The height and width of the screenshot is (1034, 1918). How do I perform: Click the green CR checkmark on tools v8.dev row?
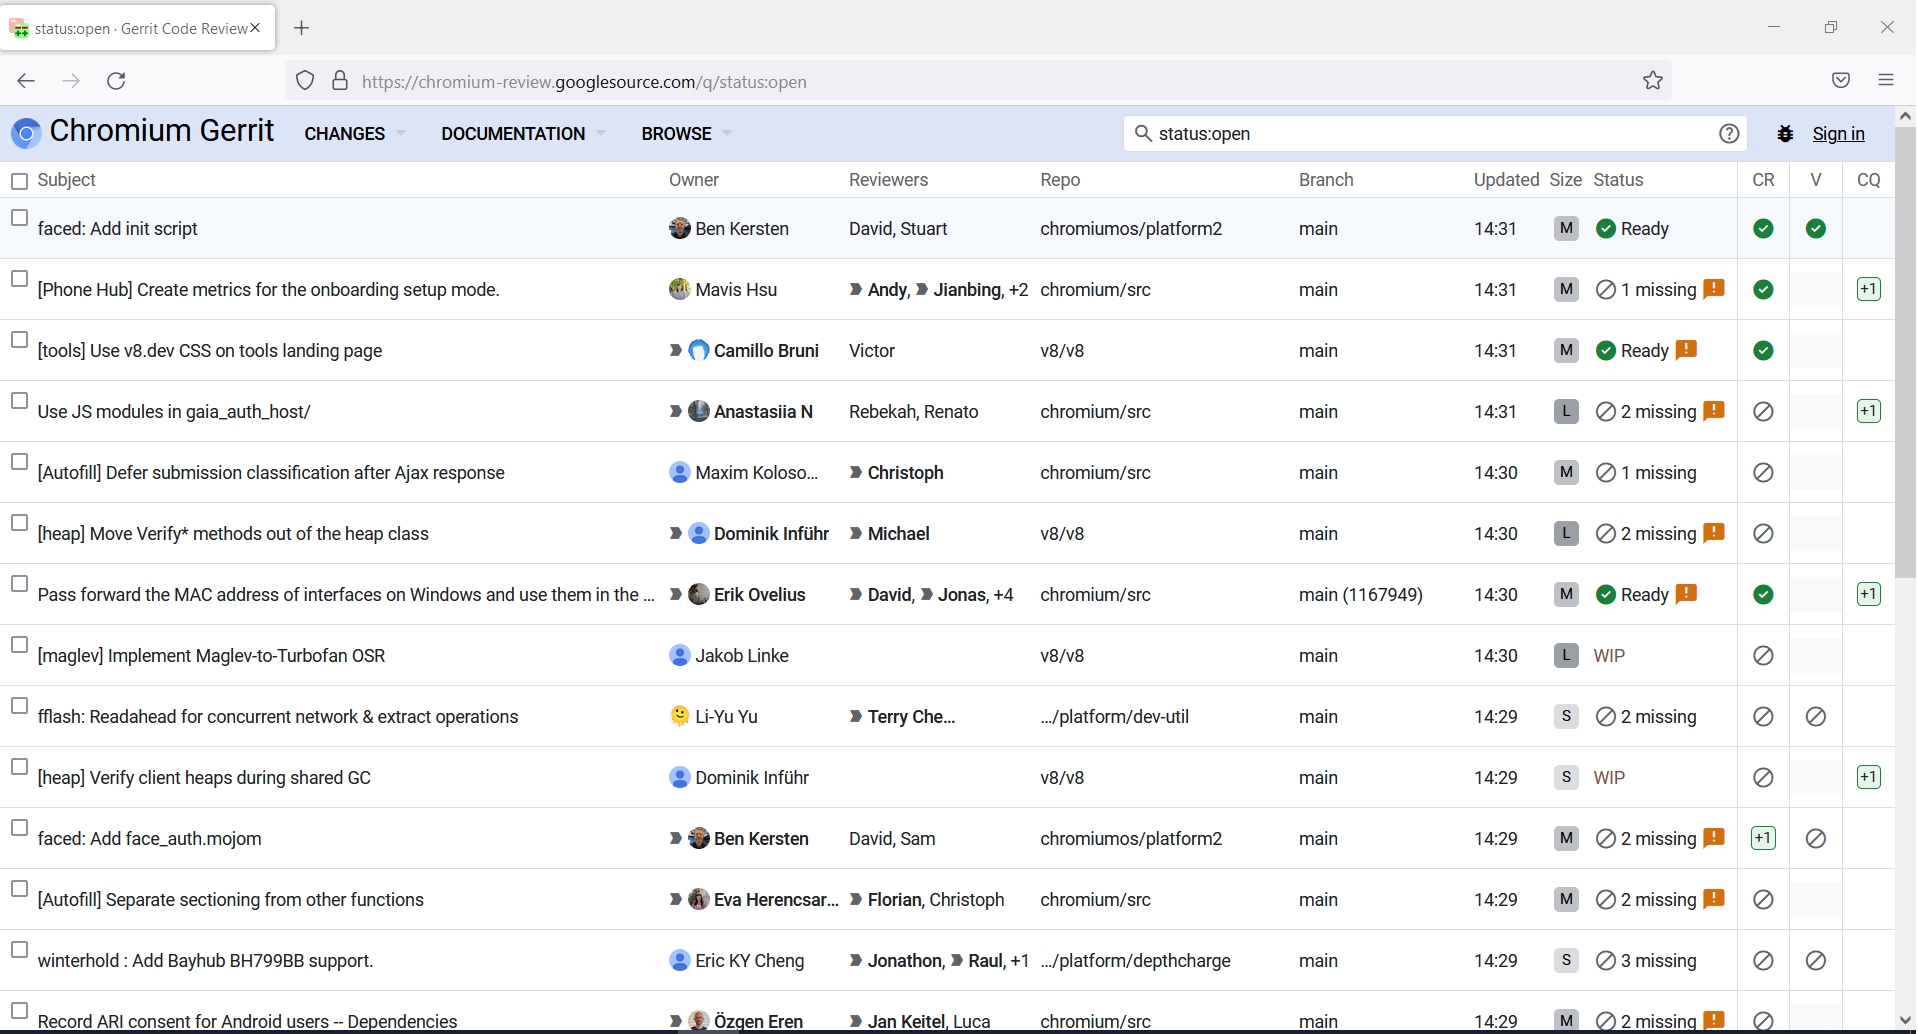coord(1764,351)
